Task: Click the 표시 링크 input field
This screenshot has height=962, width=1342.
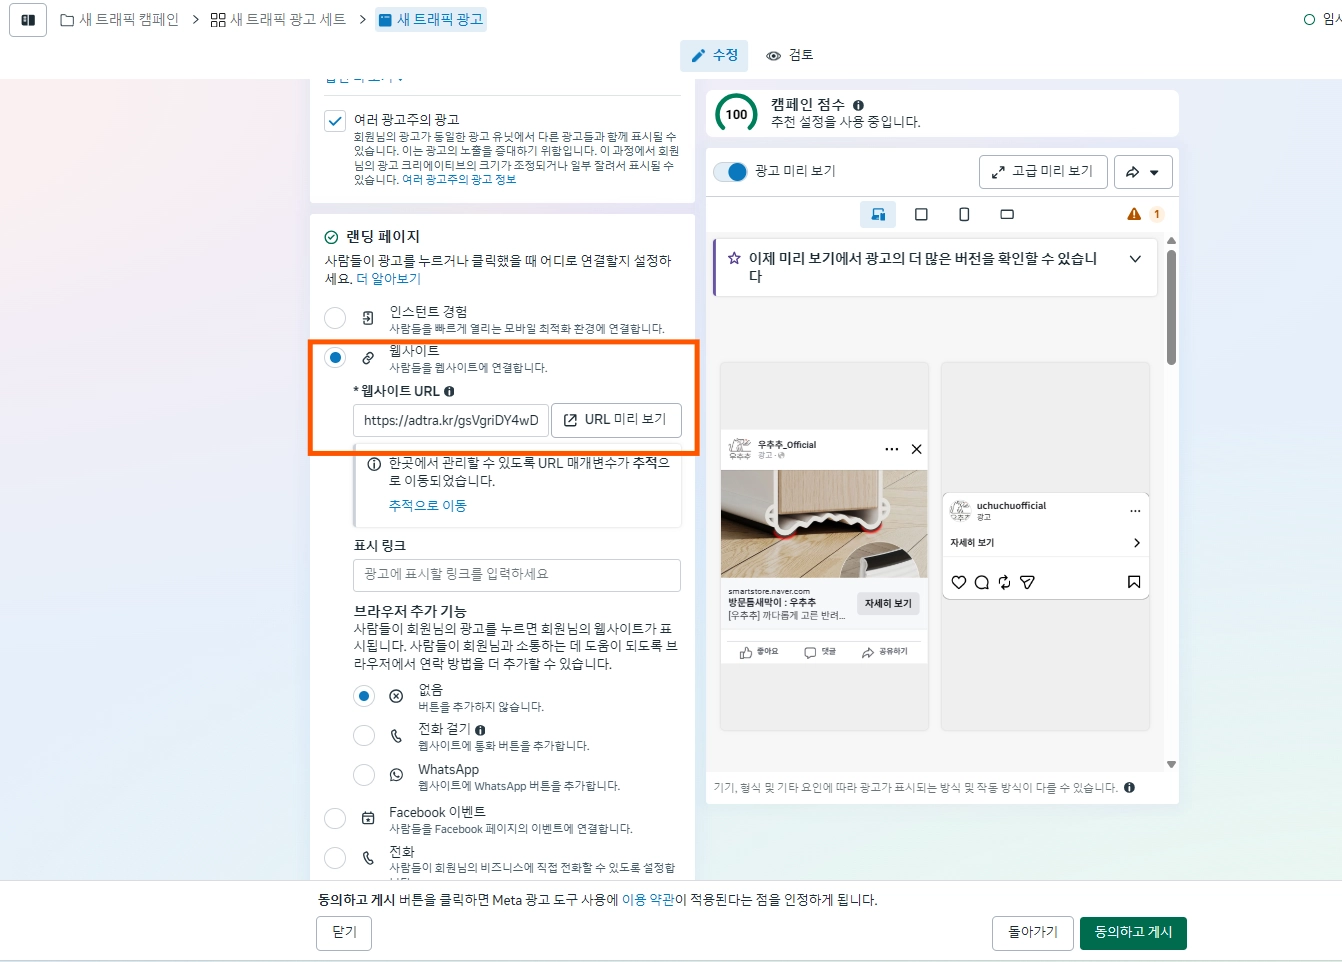Action: [516, 575]
